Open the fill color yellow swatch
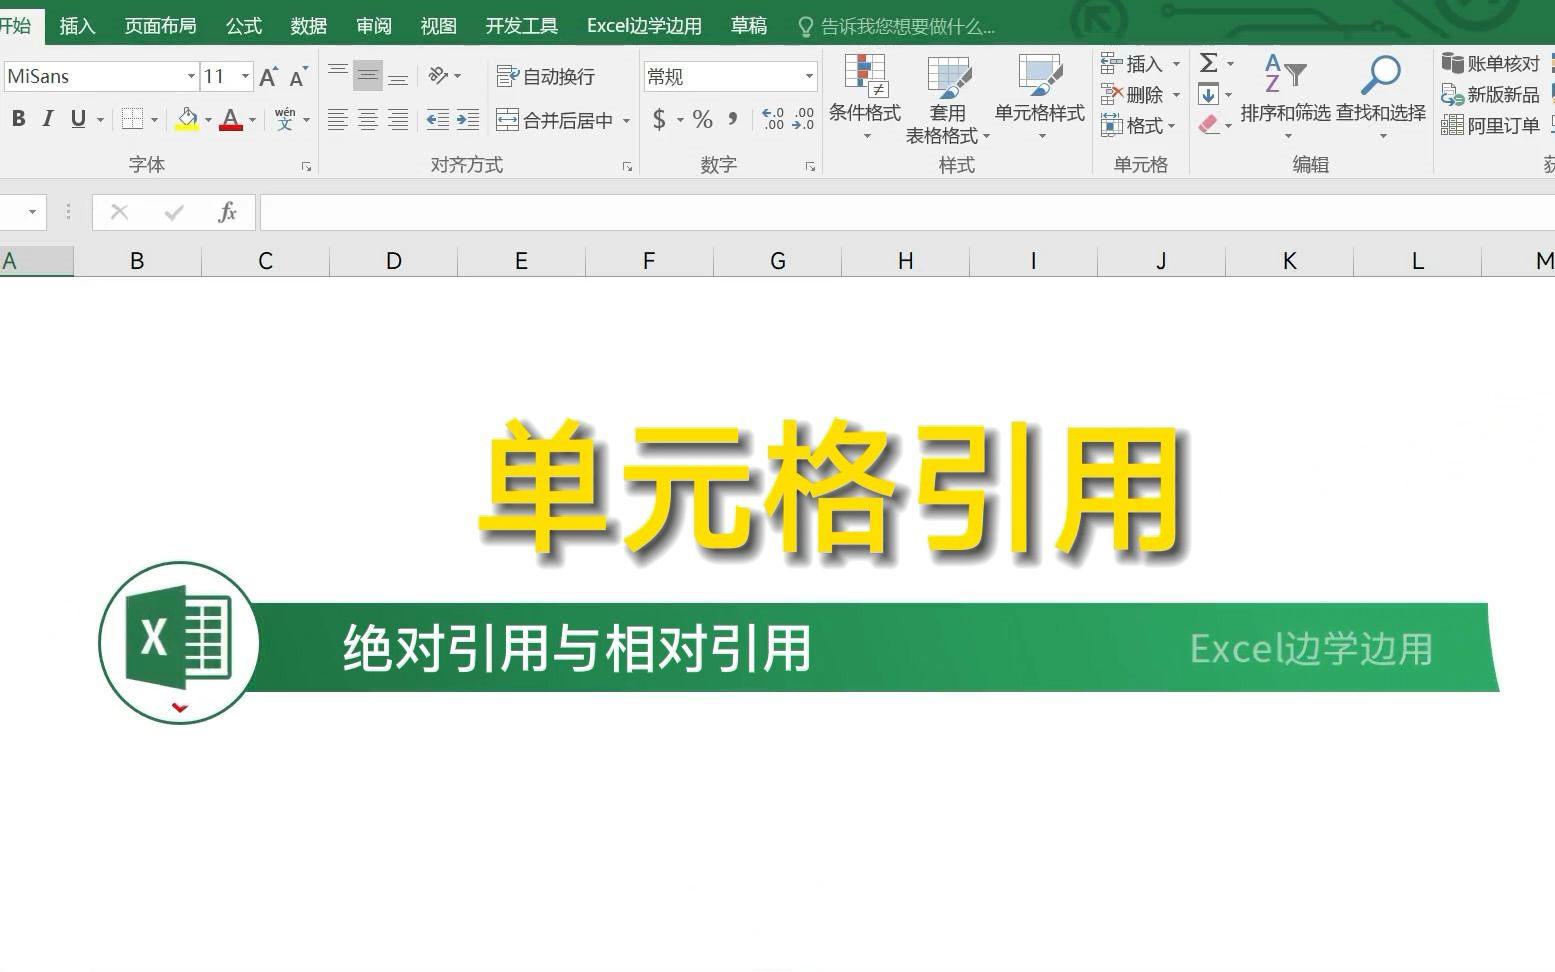 187,119
